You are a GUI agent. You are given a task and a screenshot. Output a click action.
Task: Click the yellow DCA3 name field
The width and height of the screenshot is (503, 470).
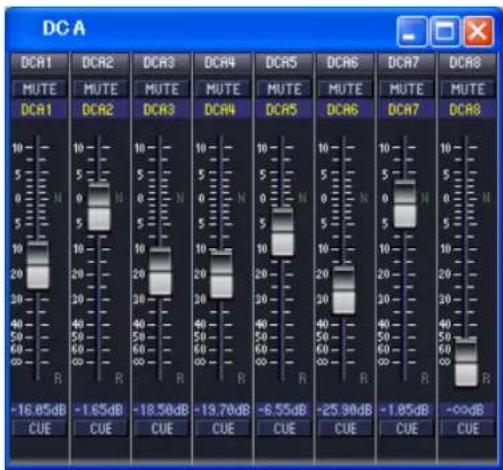click(161, 110)
